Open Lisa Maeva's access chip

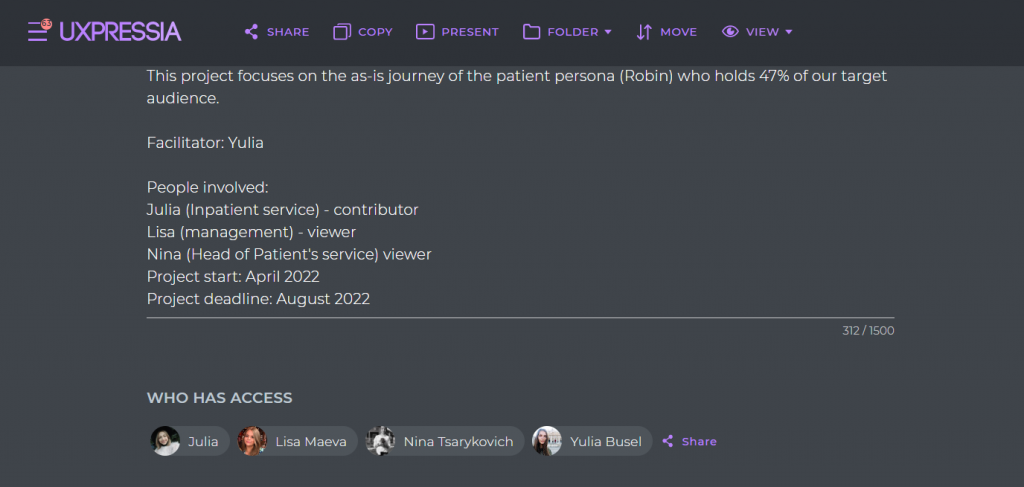click(x=296, y=441)
